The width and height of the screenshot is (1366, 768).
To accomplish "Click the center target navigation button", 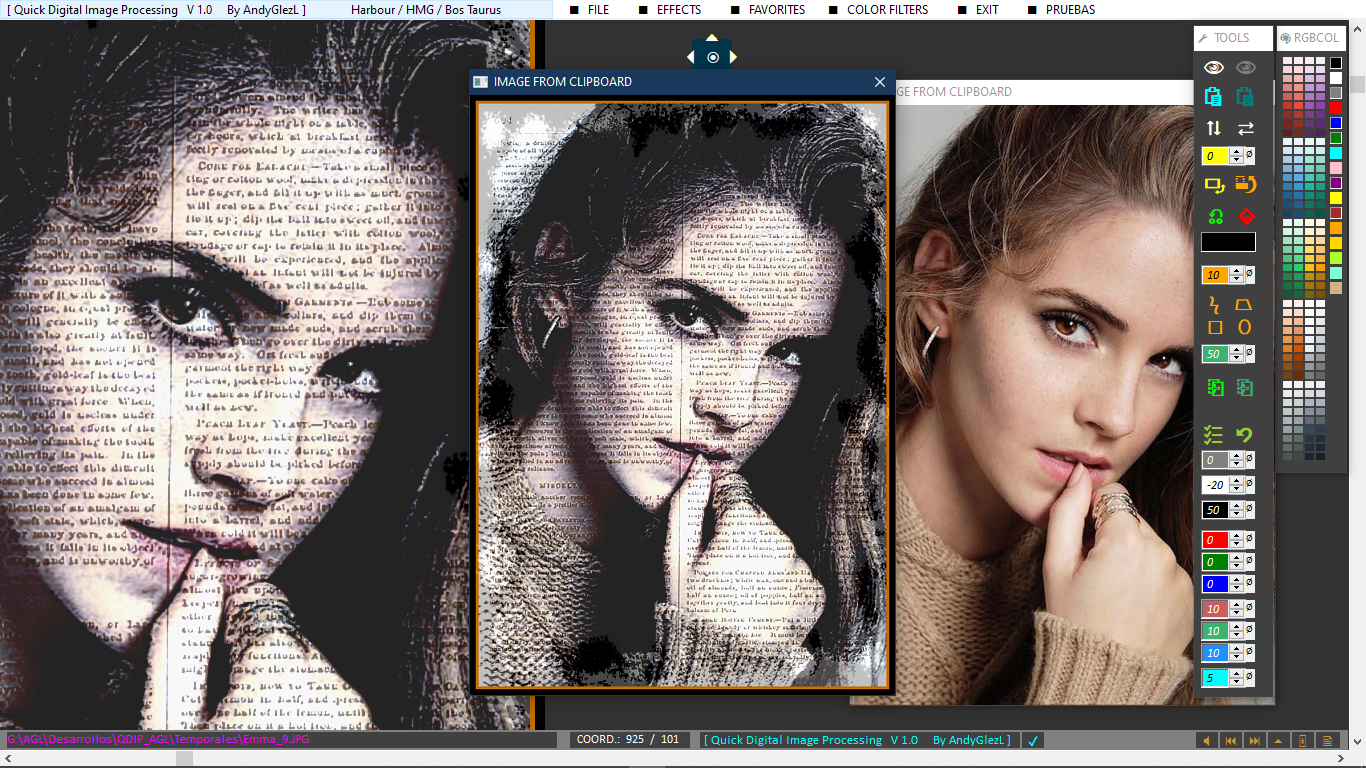I will (712, 58).
